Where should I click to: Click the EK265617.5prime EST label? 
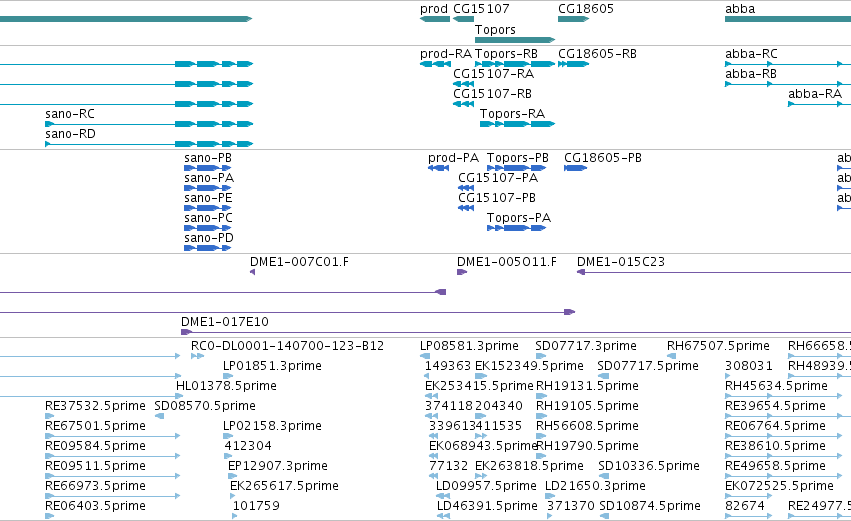tap(284, 487)
